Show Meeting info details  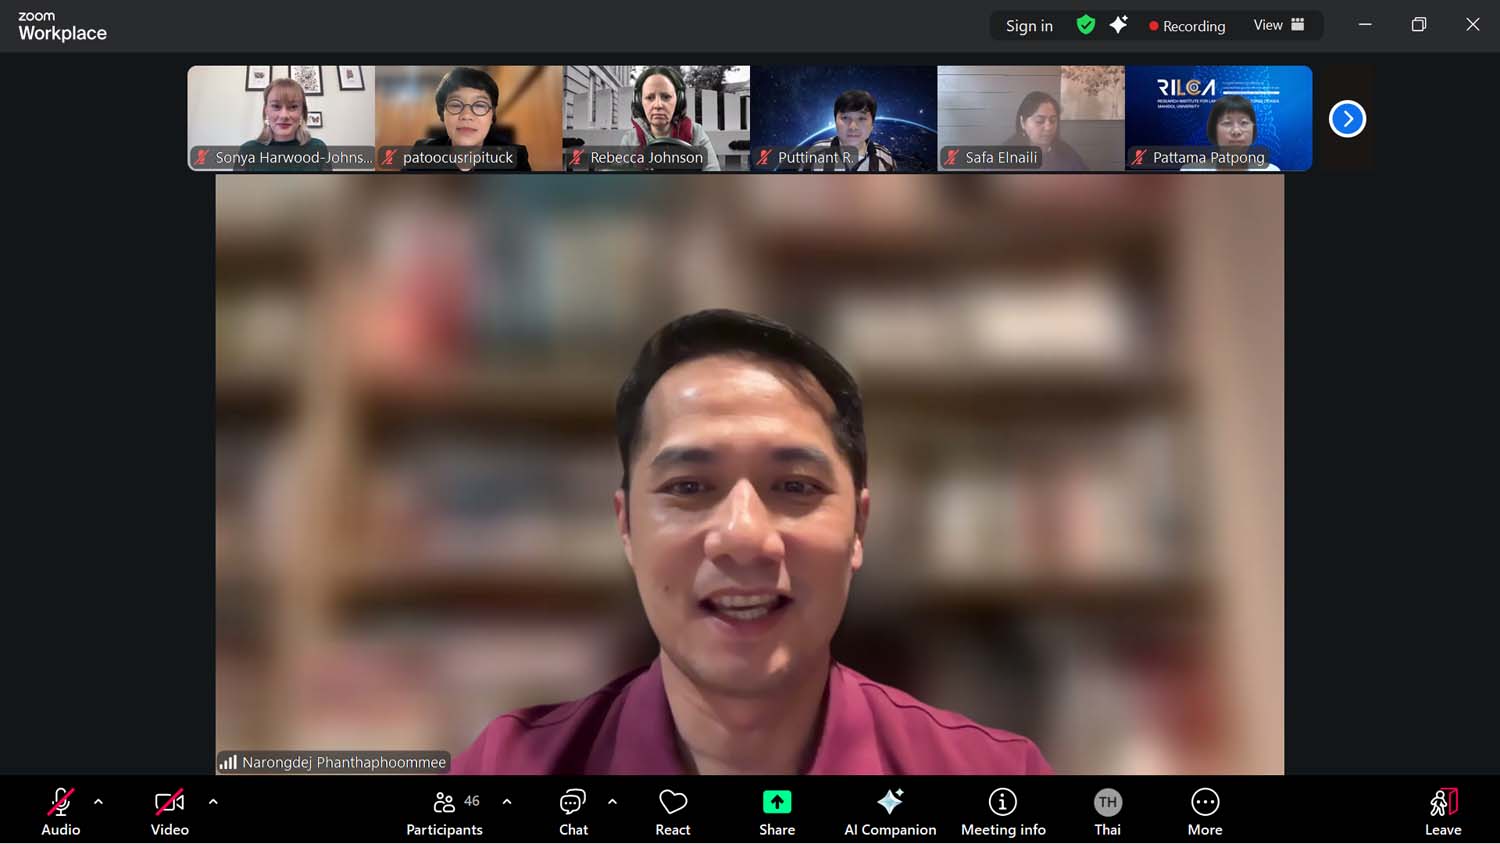(1003, 811)
